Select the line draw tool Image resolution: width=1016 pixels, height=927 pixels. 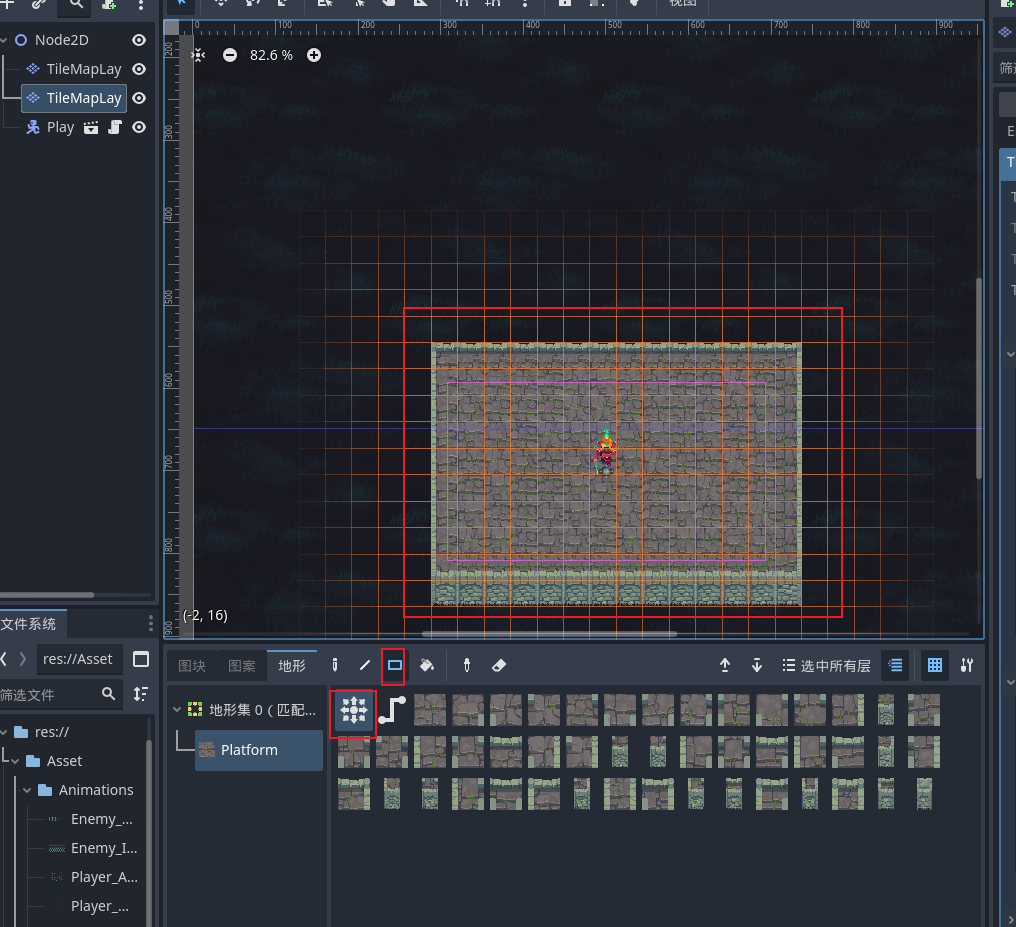[x=365, y=665]
